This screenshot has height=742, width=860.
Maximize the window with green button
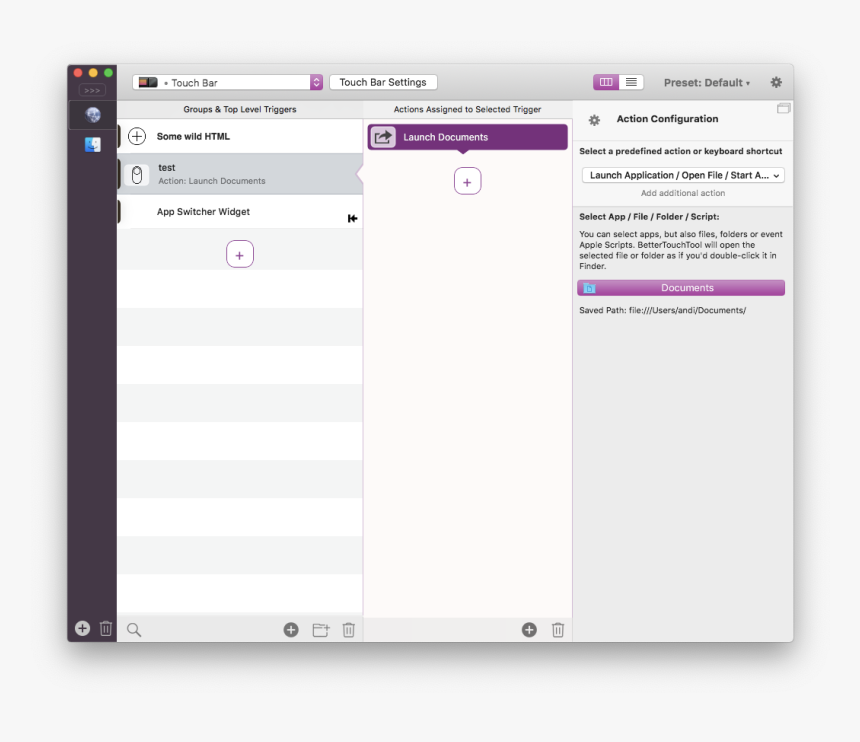pos(109,73)
